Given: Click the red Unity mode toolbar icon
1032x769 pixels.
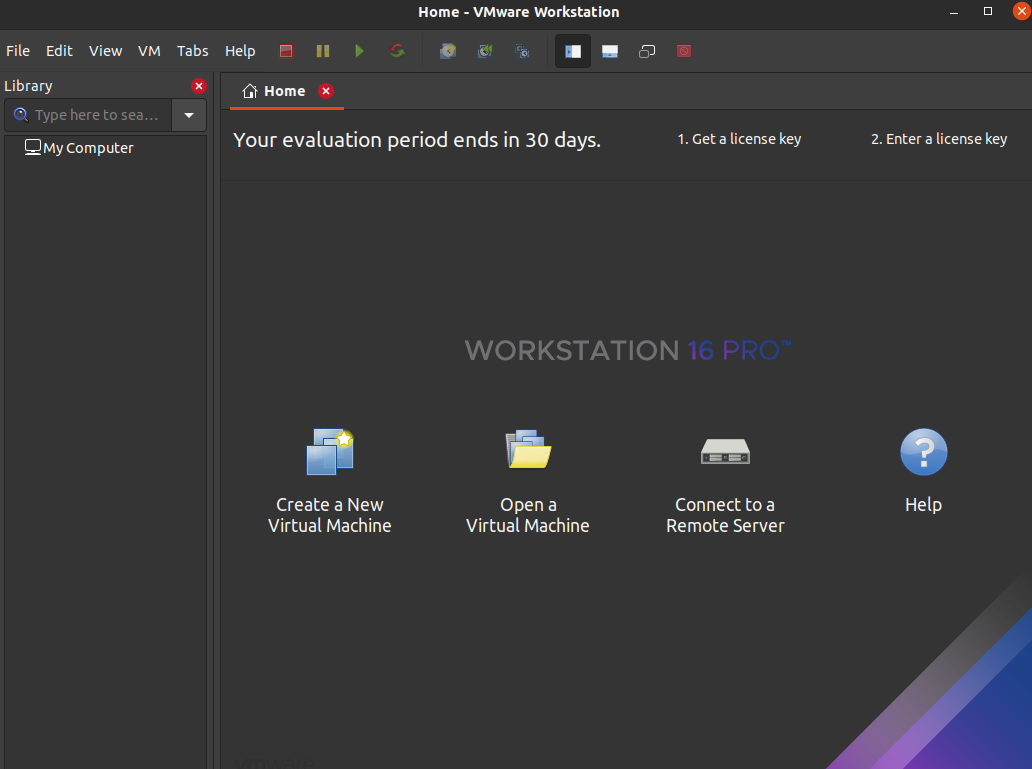Looking at the screenshot, I should pos(684,51).
